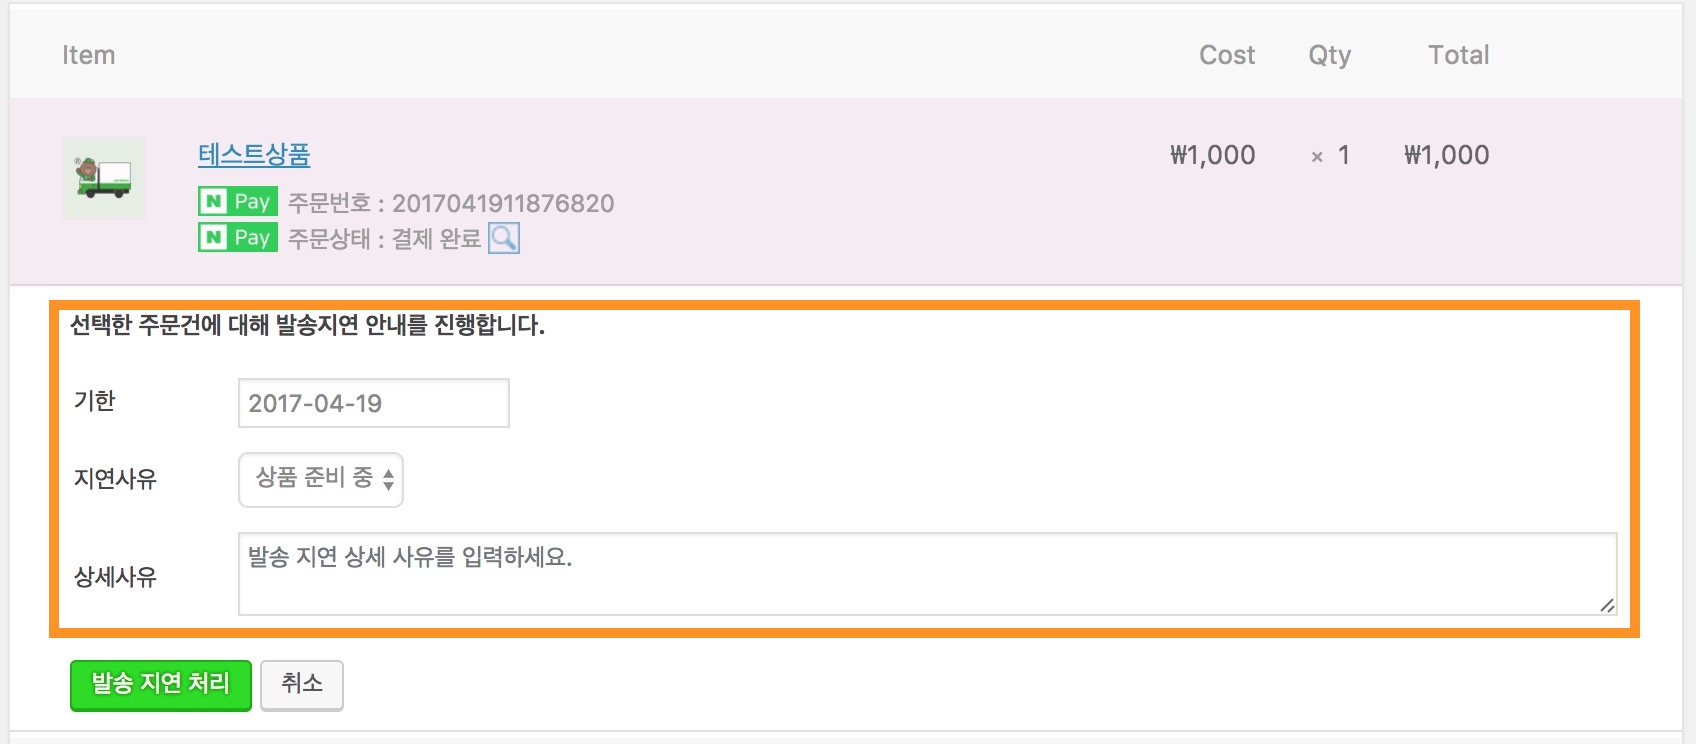Select the Cost column header
This screenshot has width=1696, height=744.
[1227, 55]
